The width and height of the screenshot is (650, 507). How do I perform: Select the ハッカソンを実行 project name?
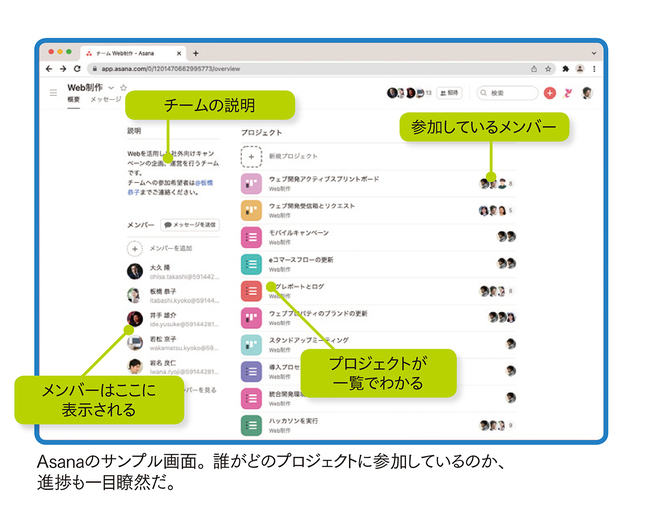[293, 421]
